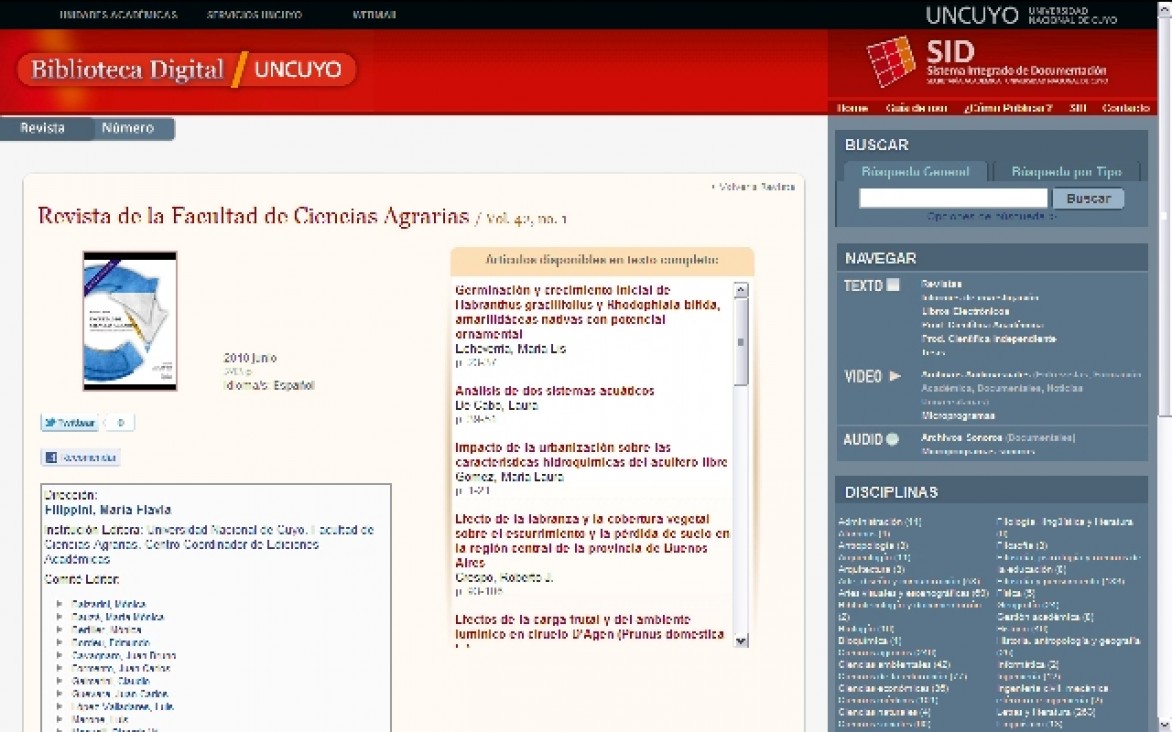Click the TEXTO document icon
The image size is (1172, 732).
(892, 285)
